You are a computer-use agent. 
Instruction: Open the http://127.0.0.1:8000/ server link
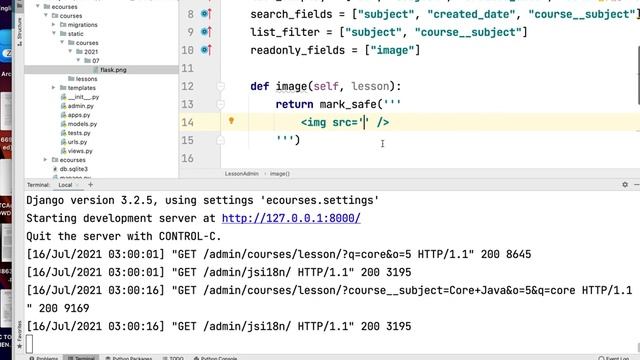(291, 218)
